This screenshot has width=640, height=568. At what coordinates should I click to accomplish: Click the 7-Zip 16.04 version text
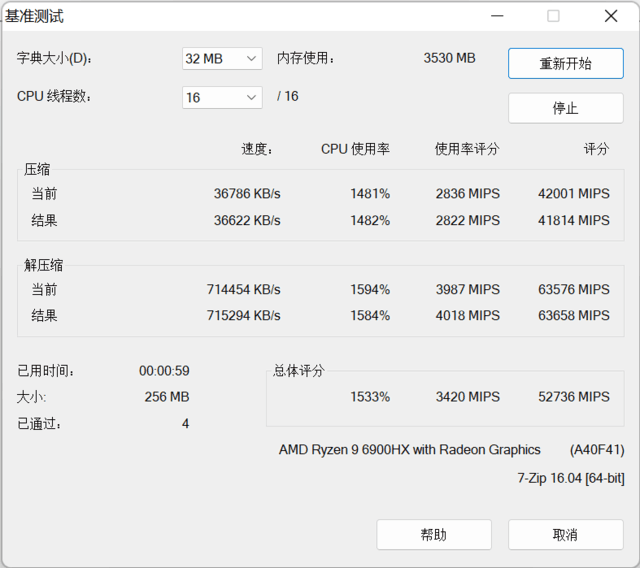(x=570, y=478)
